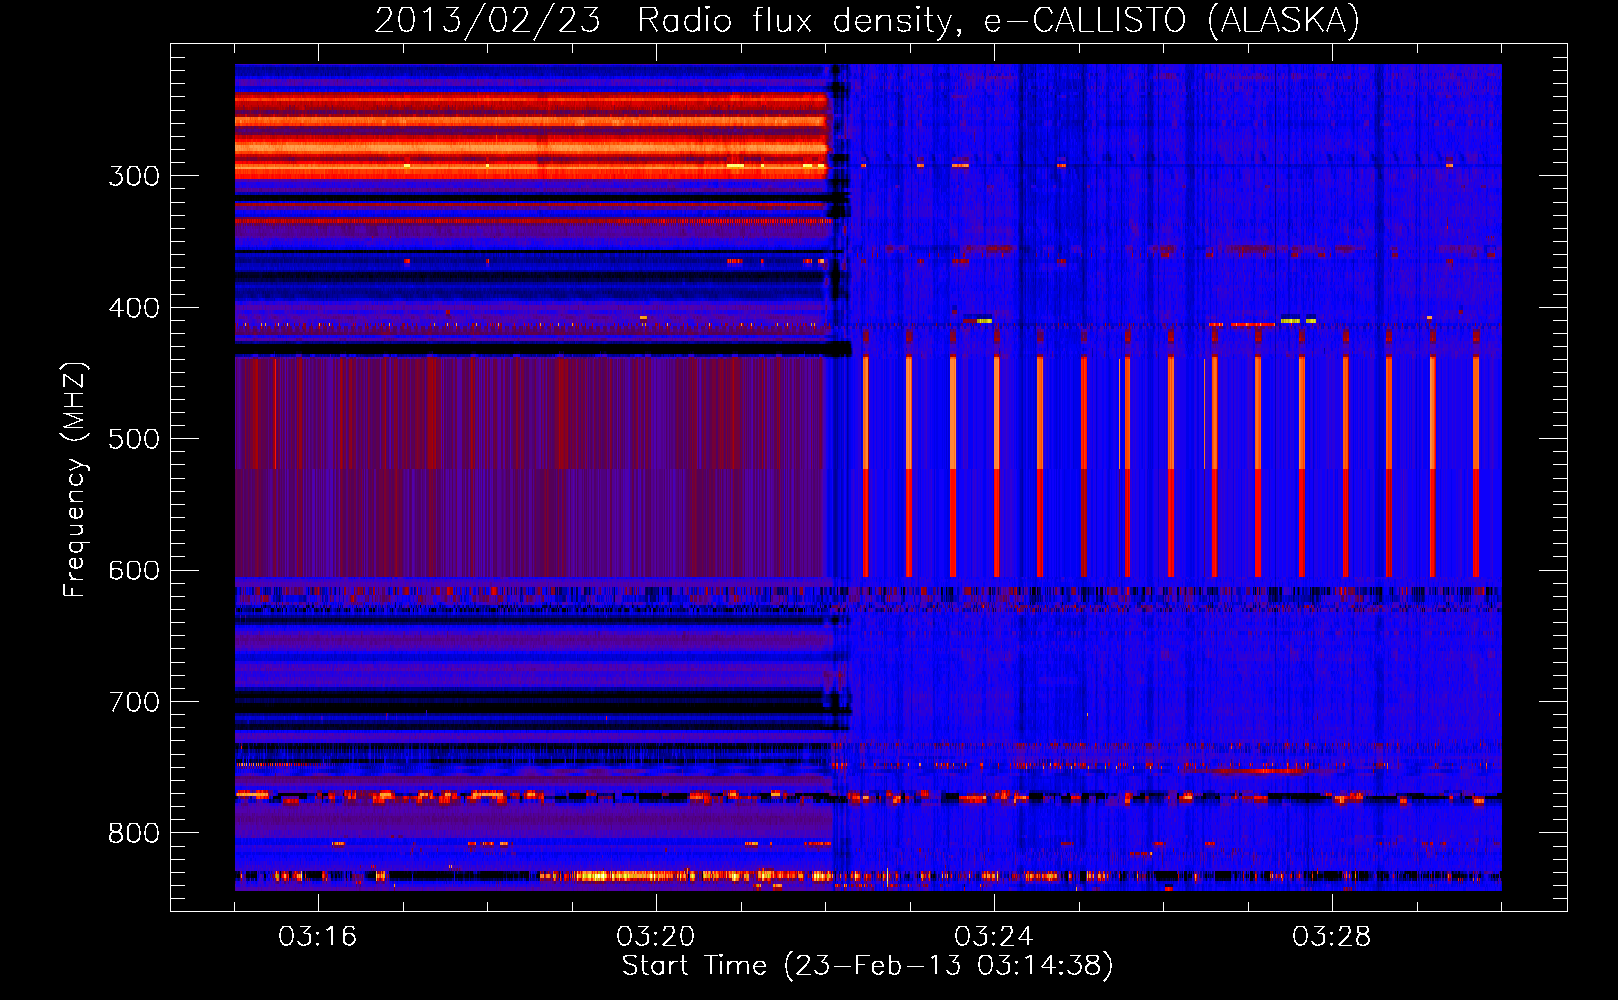Viewport: 1618px width, 1000px height.
Task: Select the 600 frequency tick label
Action: point(134,571)
